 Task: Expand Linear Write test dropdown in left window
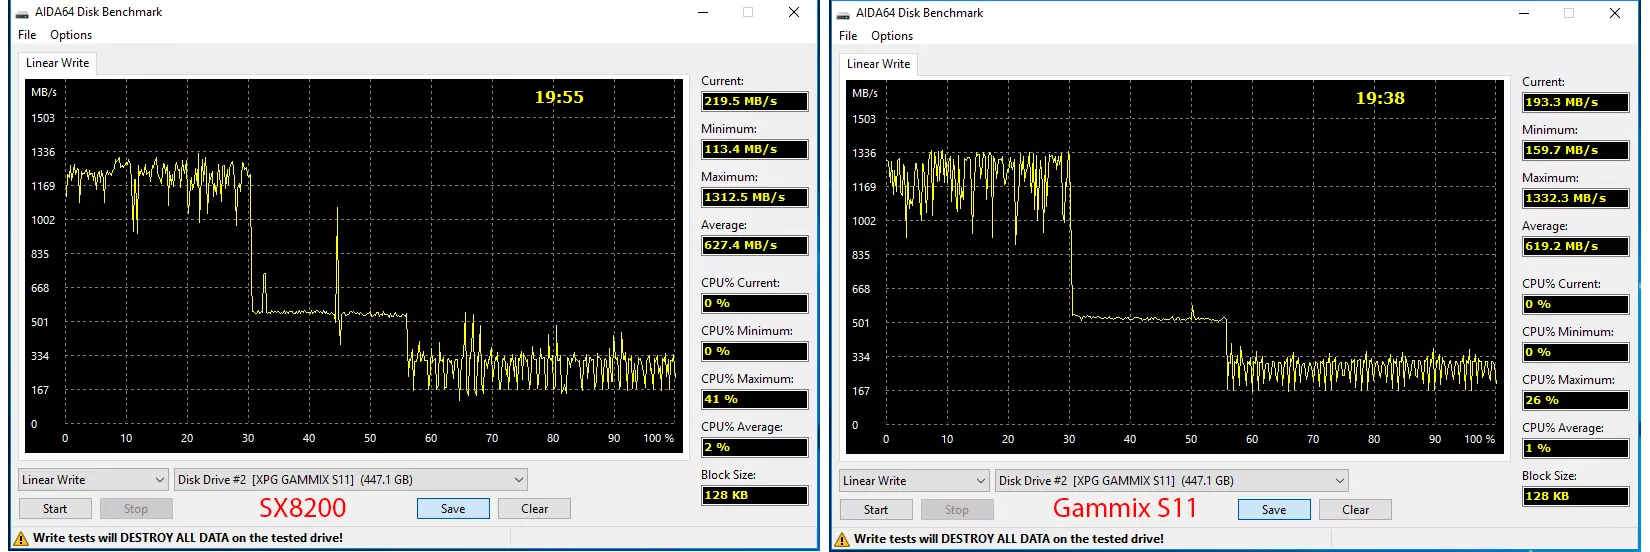tap(93, 480)
